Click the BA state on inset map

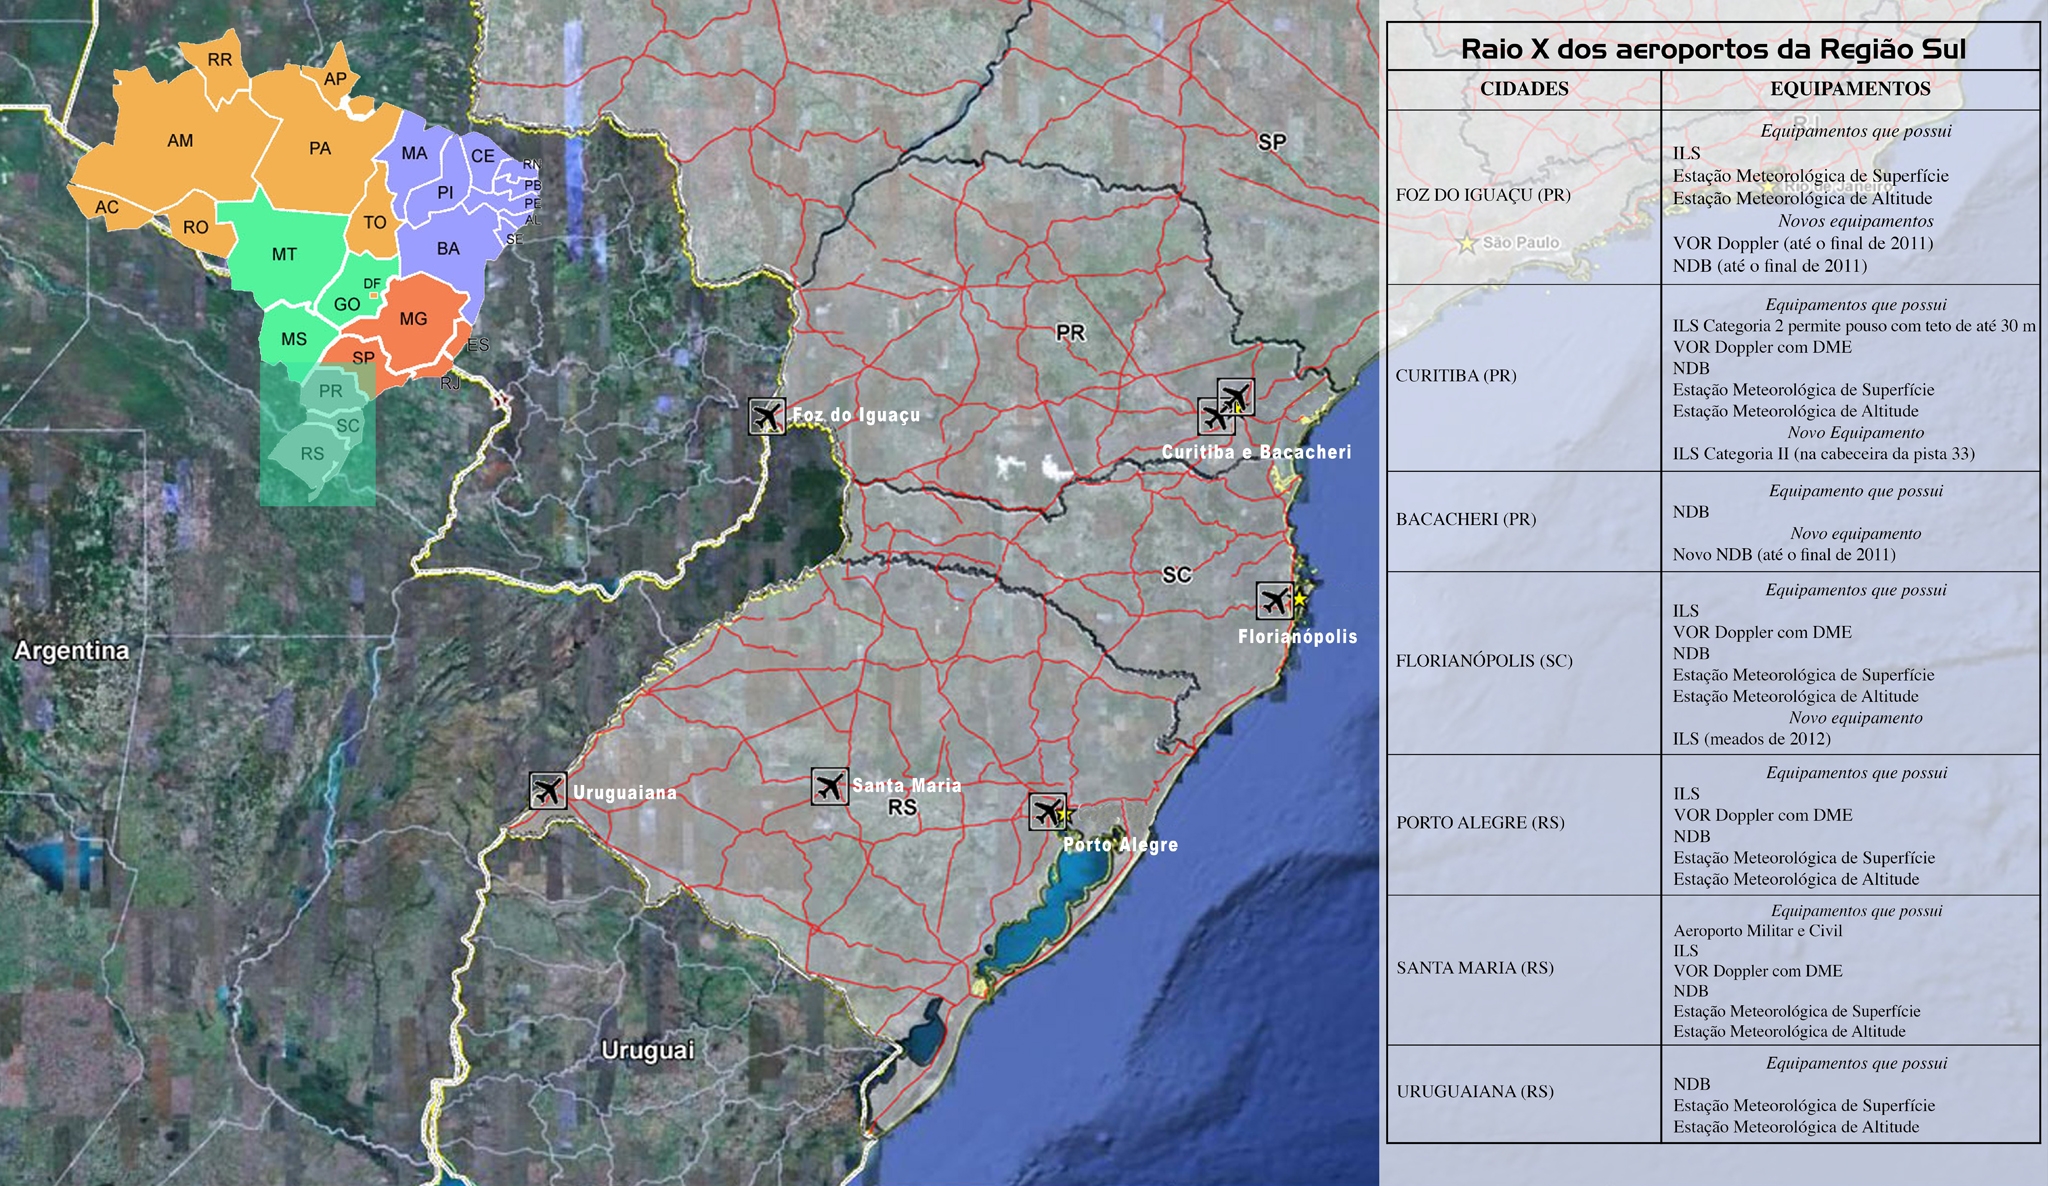coord(448,248)
